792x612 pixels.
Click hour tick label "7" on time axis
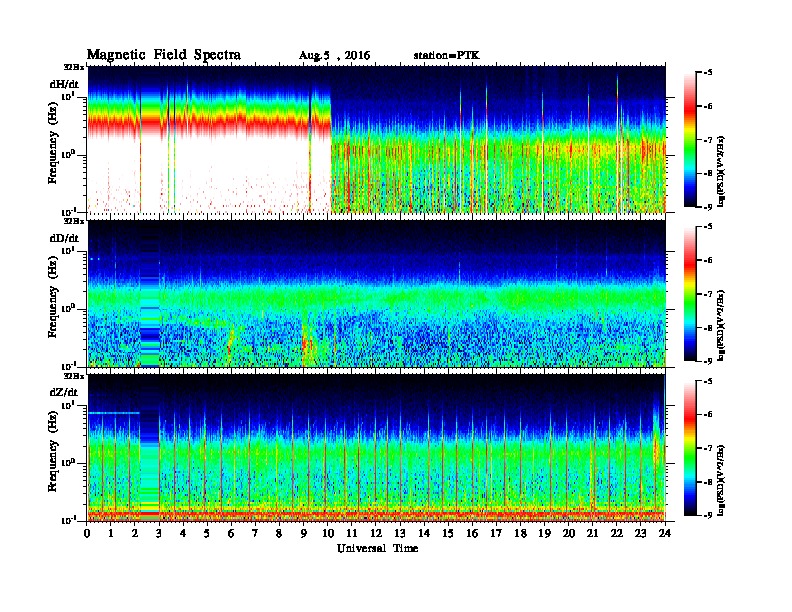tap(255, 534)
